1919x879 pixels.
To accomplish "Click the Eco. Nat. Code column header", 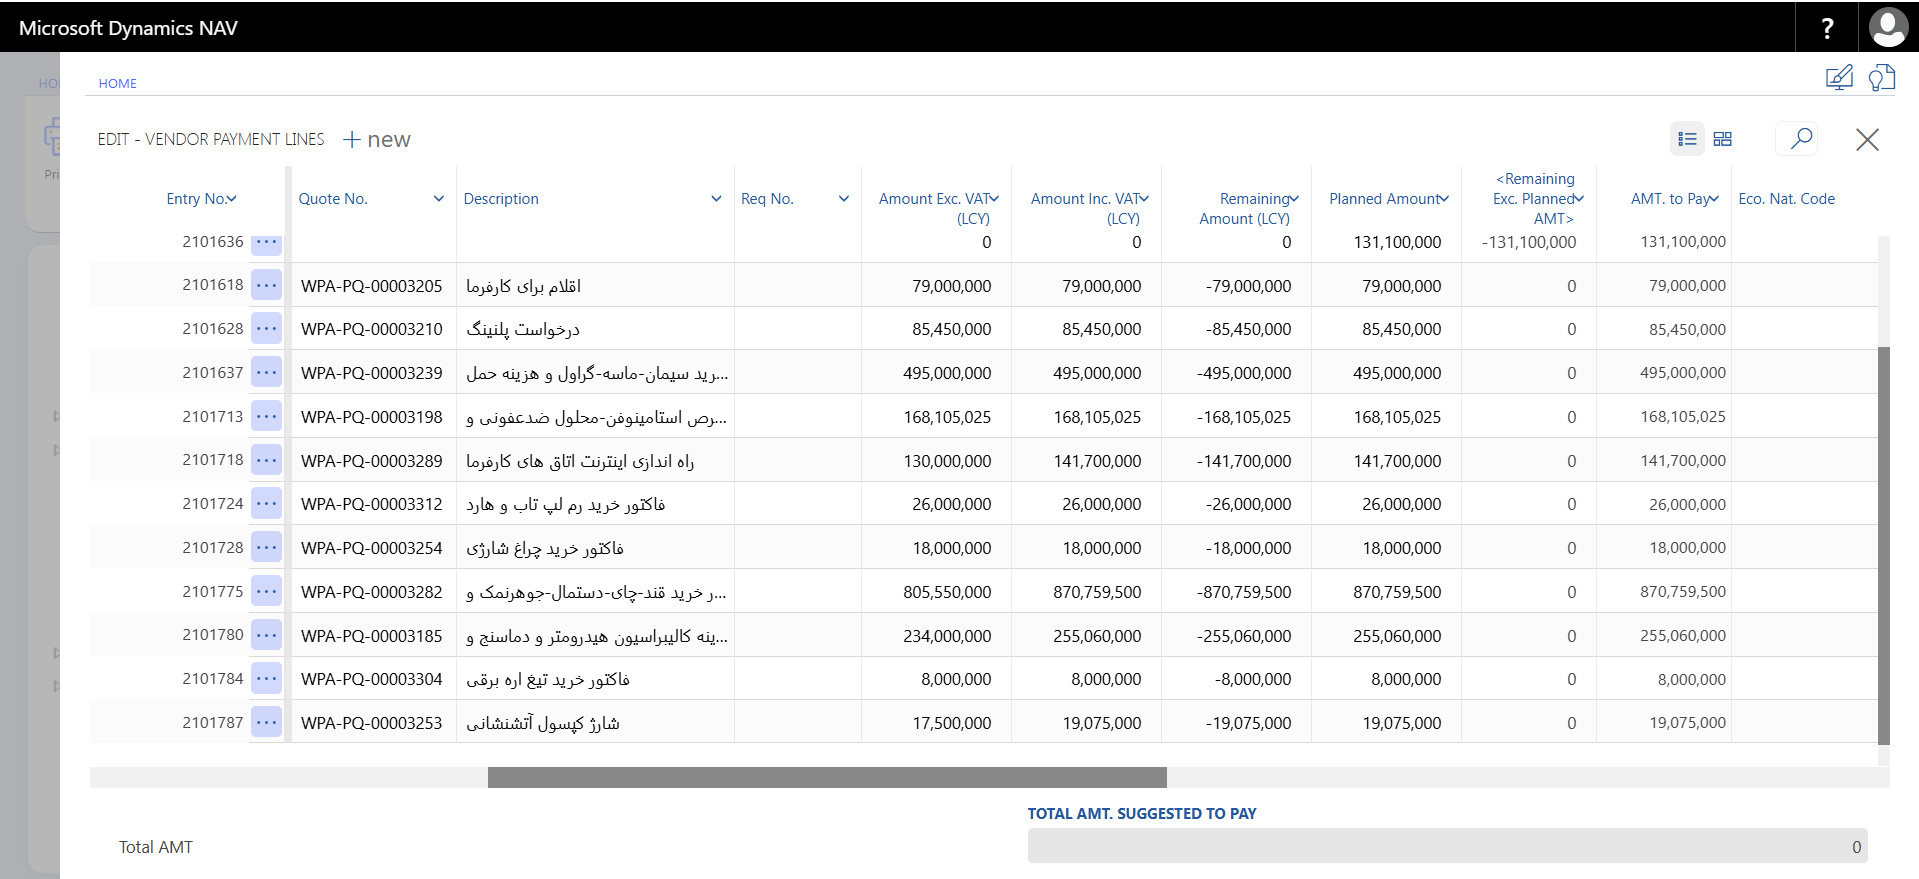I will 1786,199.
